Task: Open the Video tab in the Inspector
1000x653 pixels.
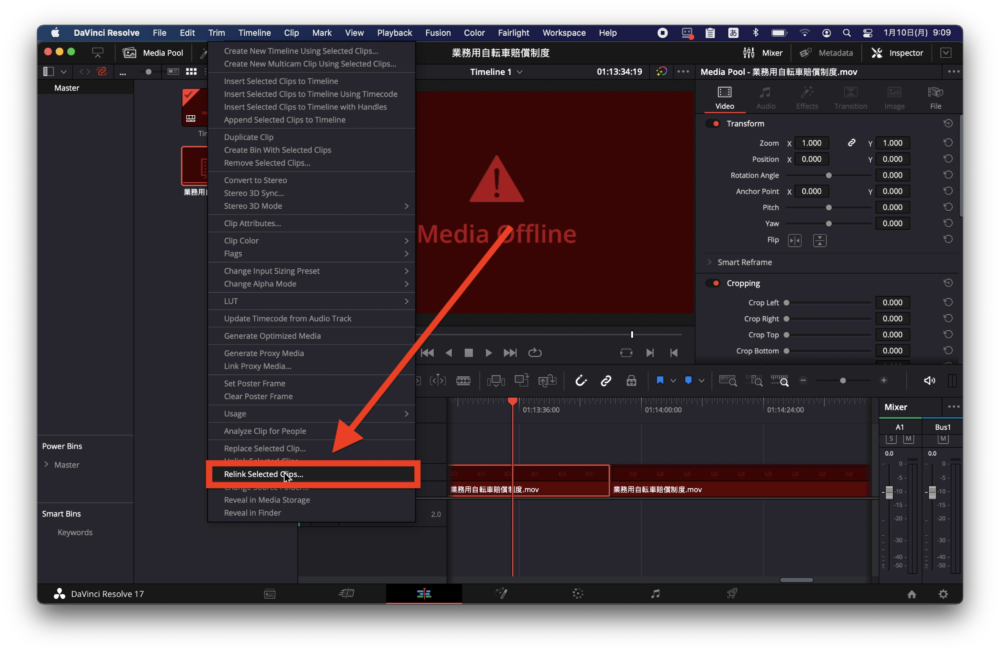Action: coord(724,98)
